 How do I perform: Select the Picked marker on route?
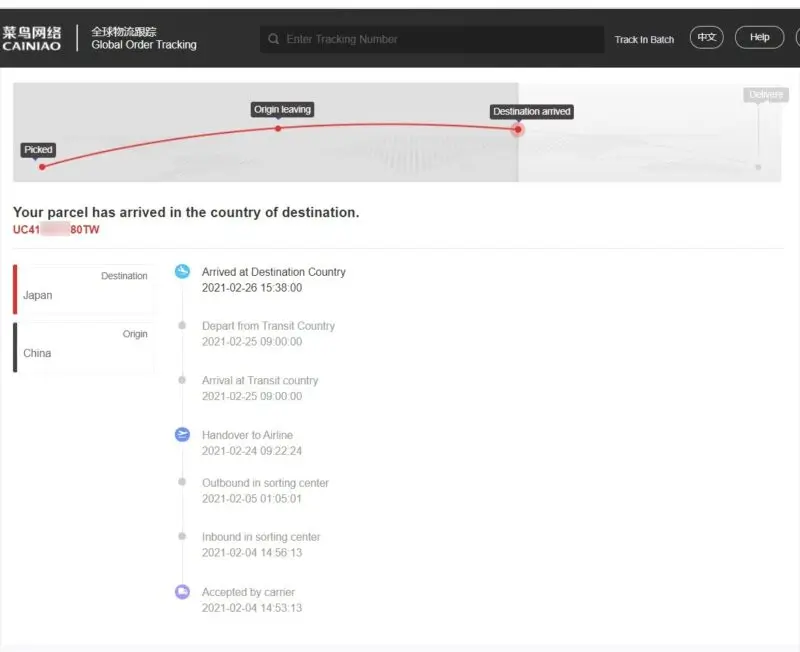[x=41, y=166]
